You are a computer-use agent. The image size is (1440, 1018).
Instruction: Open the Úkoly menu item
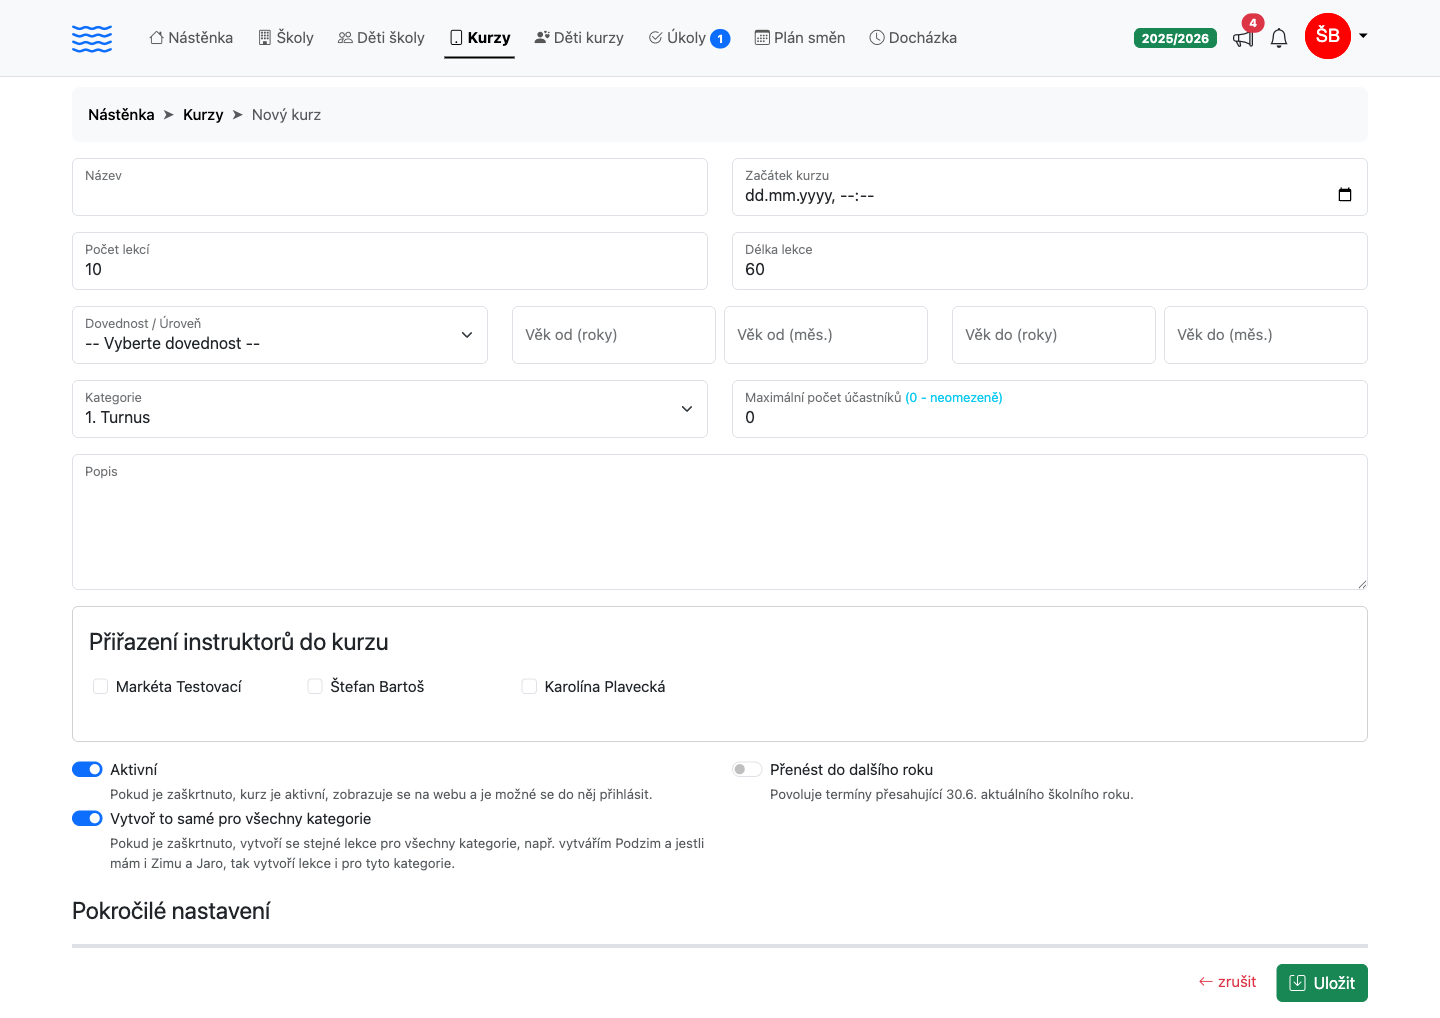click(689, 38)
